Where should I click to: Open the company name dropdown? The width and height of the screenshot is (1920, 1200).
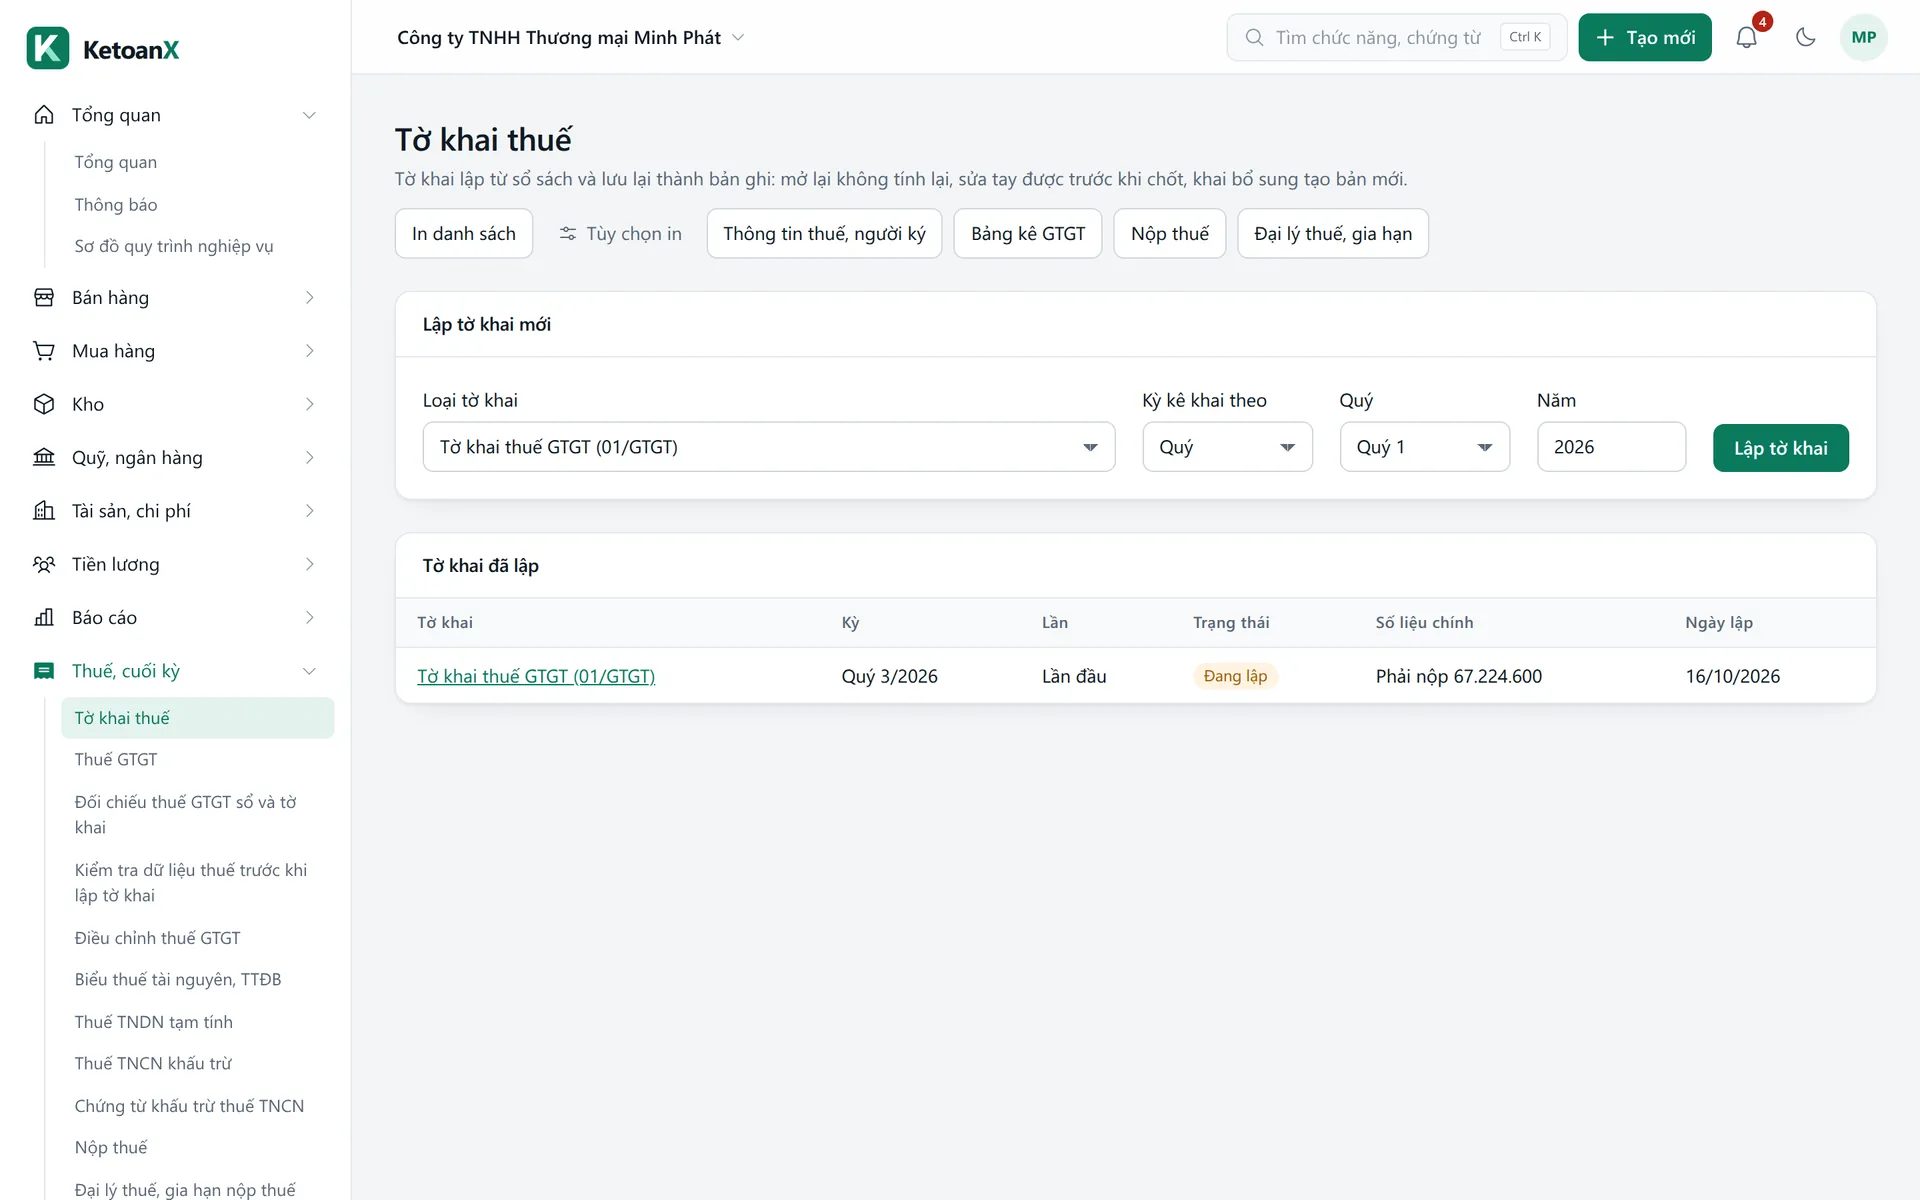pyautogui.click(x=571, y=38)
